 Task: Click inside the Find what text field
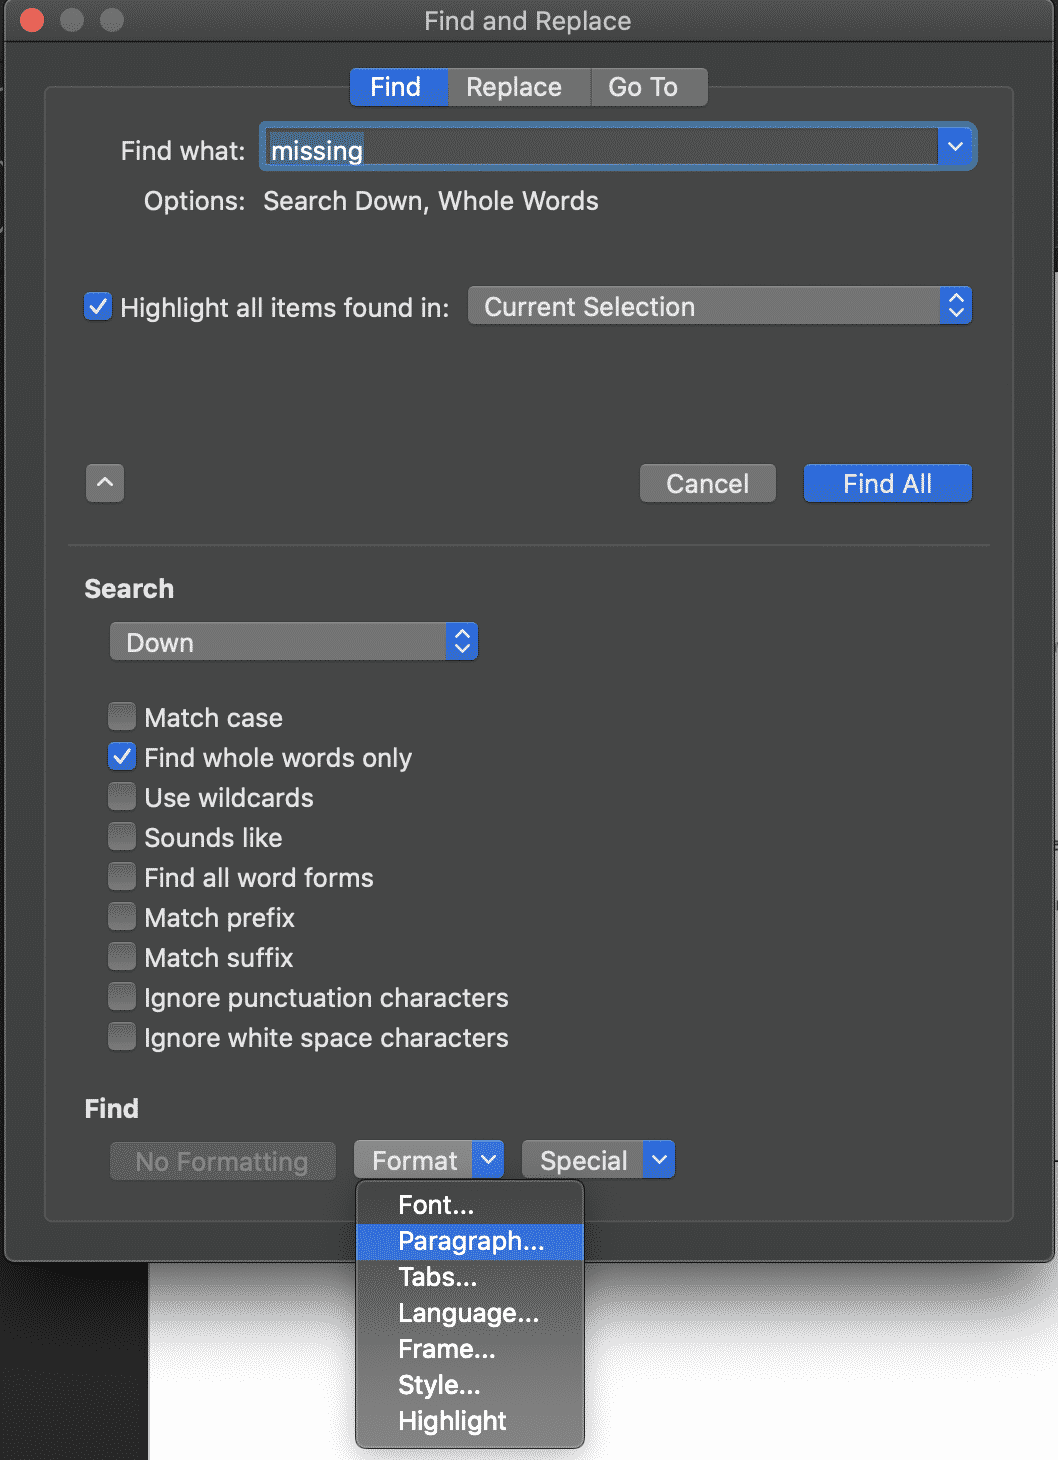pyautogui.click(x=600, y=150)
